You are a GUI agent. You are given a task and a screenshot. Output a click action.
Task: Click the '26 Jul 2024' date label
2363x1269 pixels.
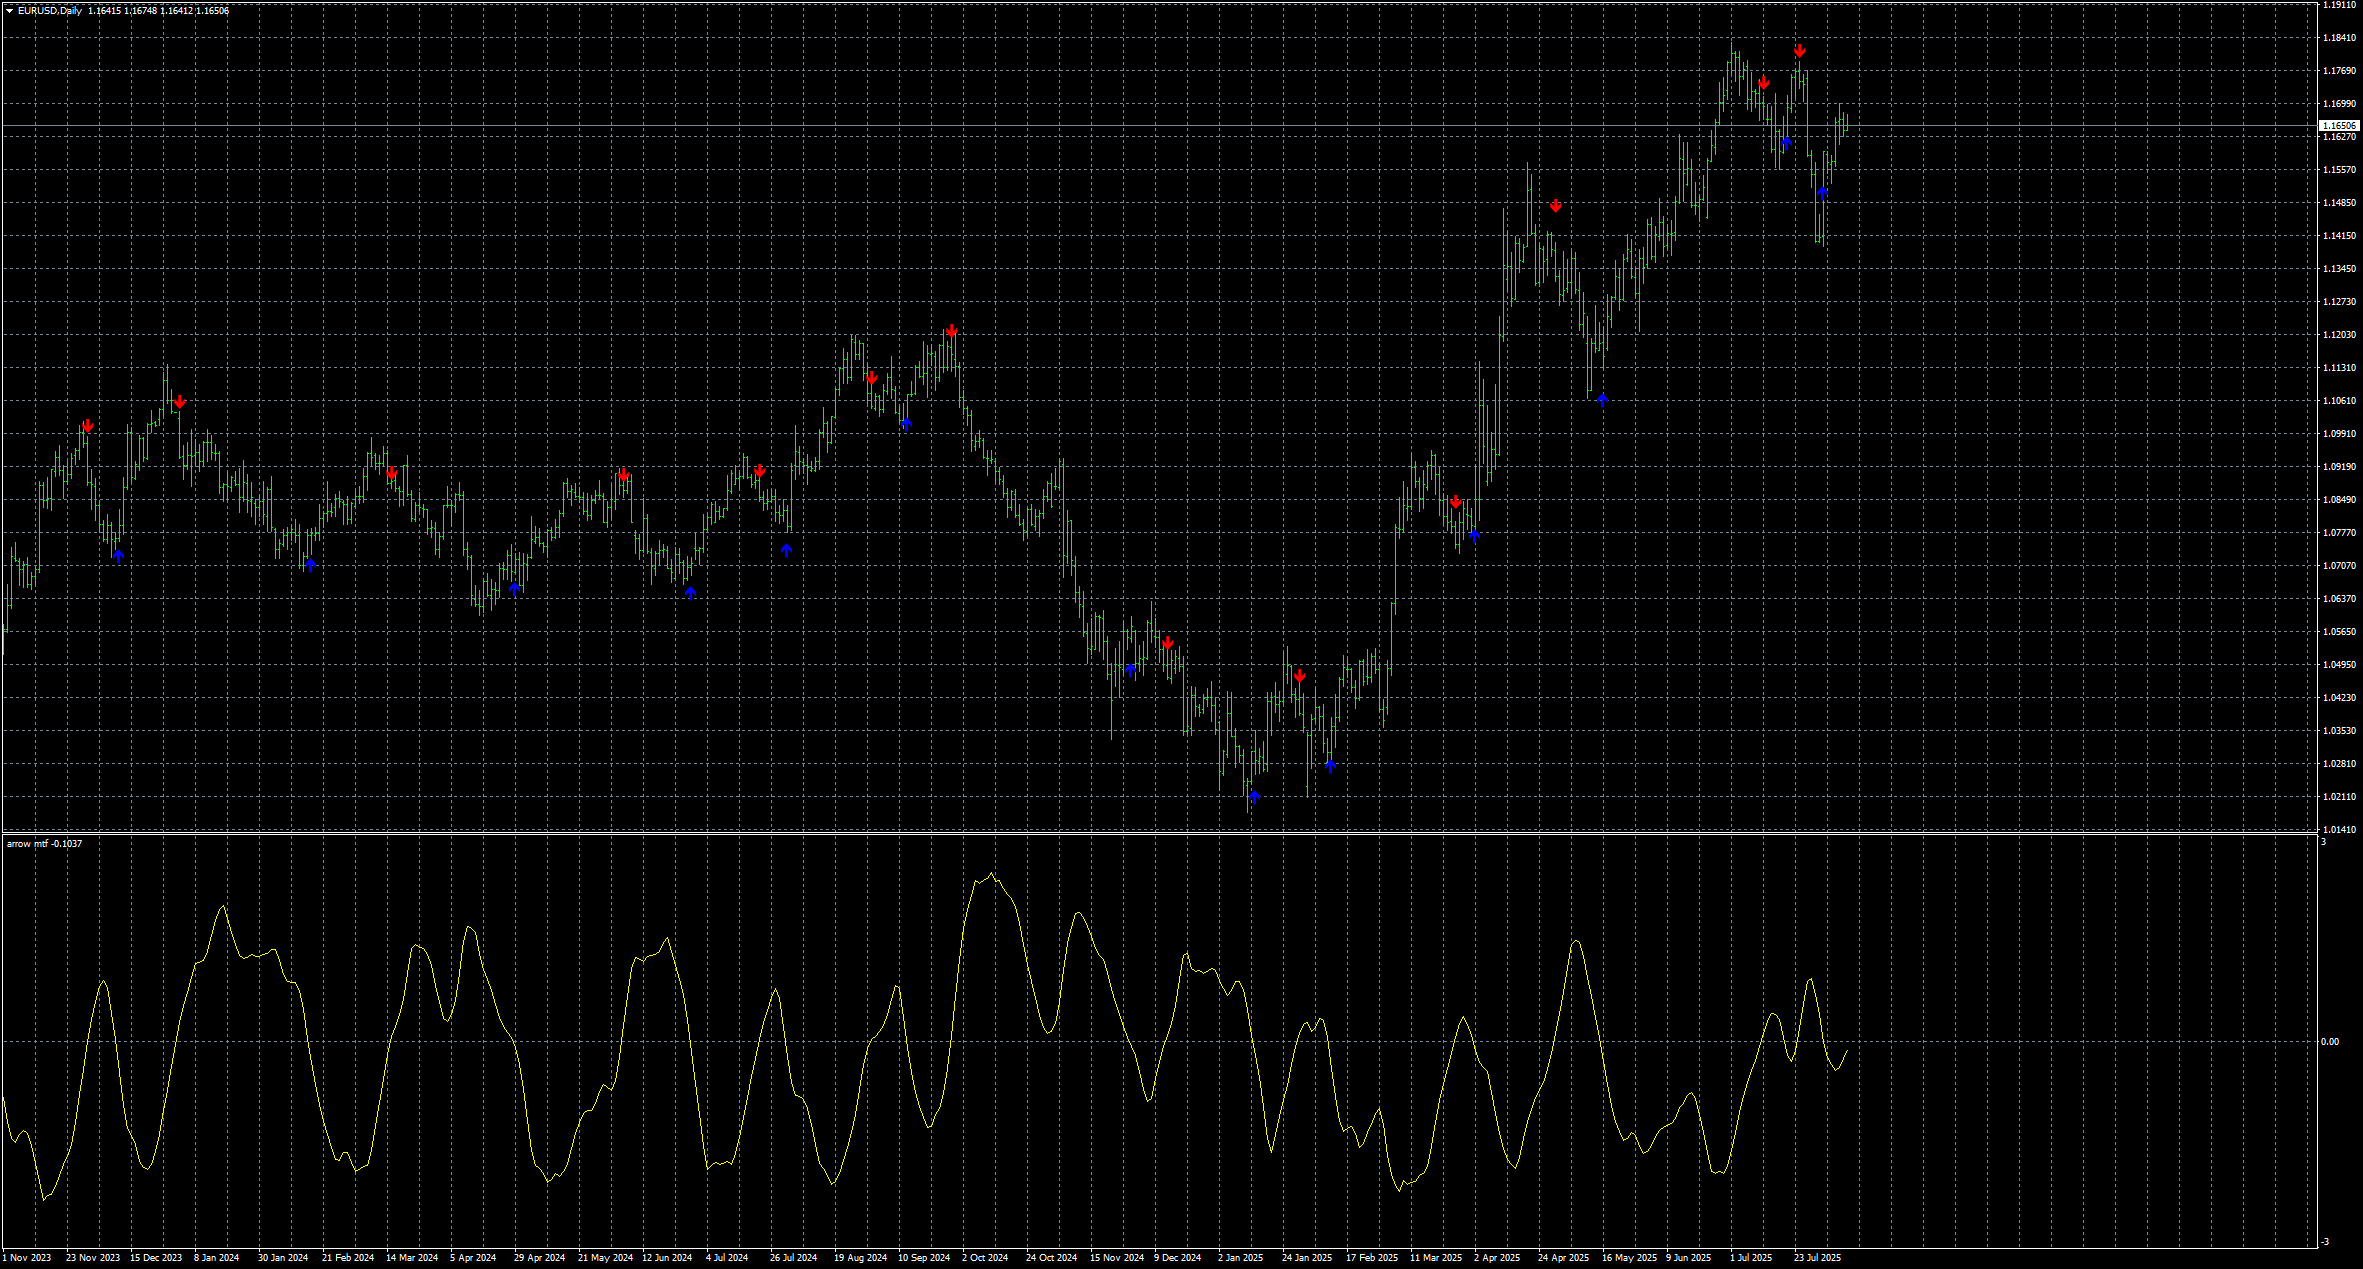[794, 1258]
